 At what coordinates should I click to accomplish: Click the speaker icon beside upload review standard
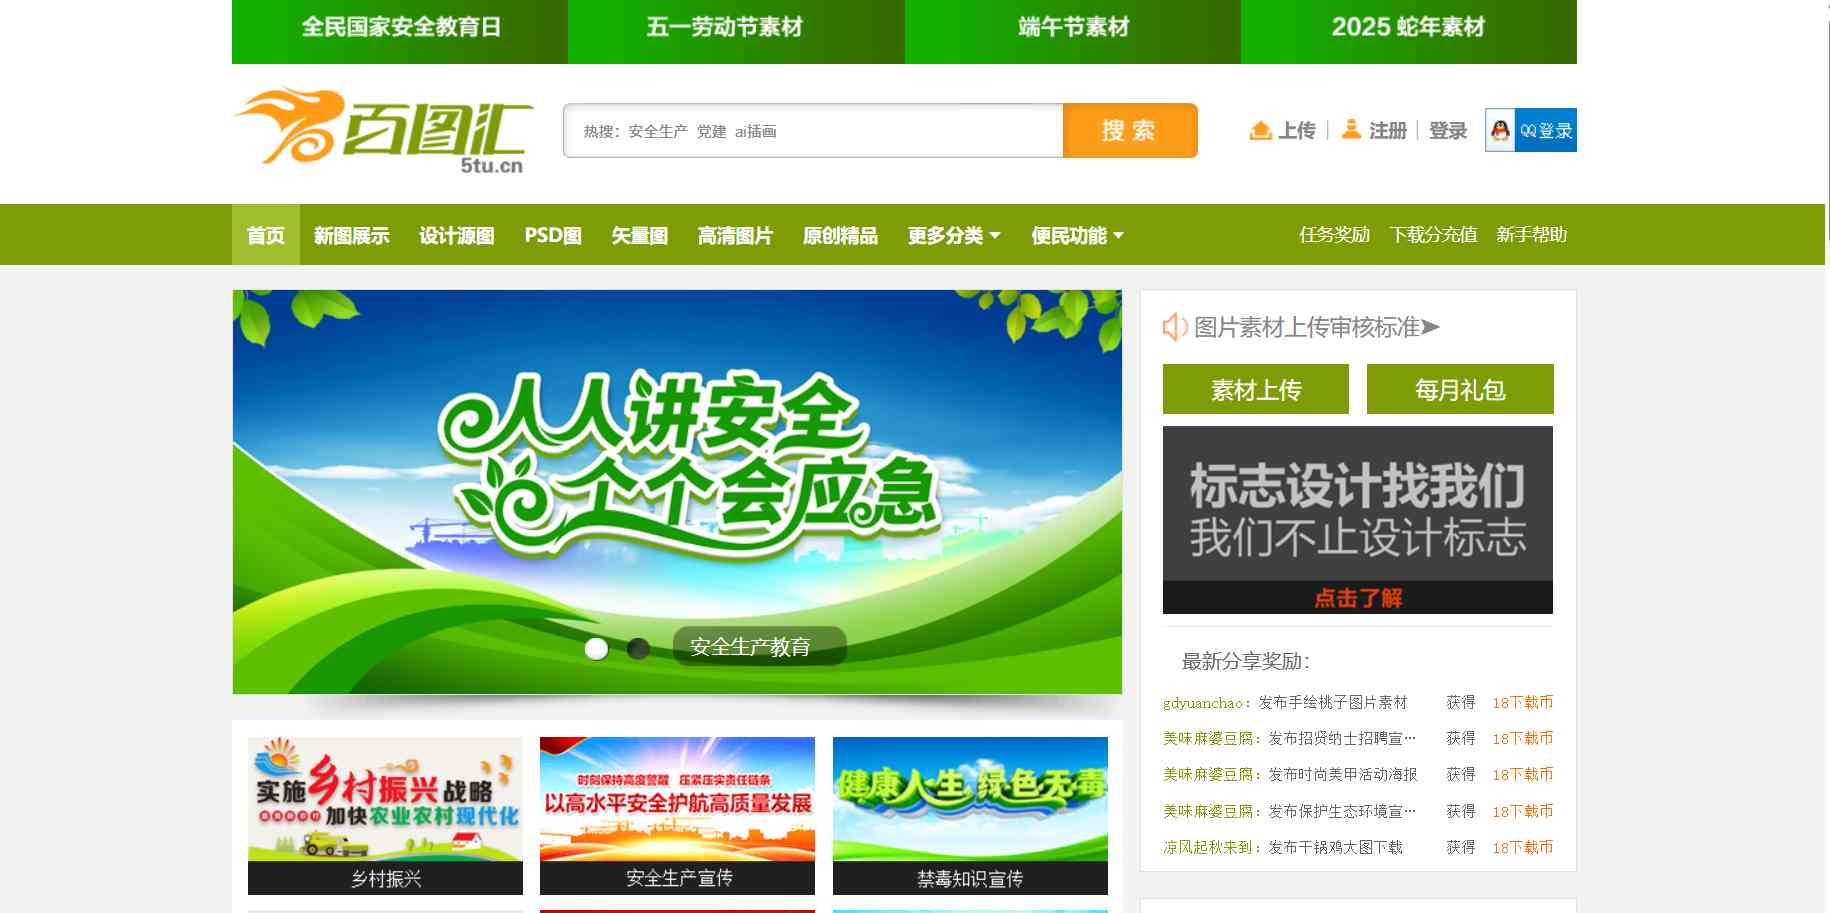tap(1174, 327)
